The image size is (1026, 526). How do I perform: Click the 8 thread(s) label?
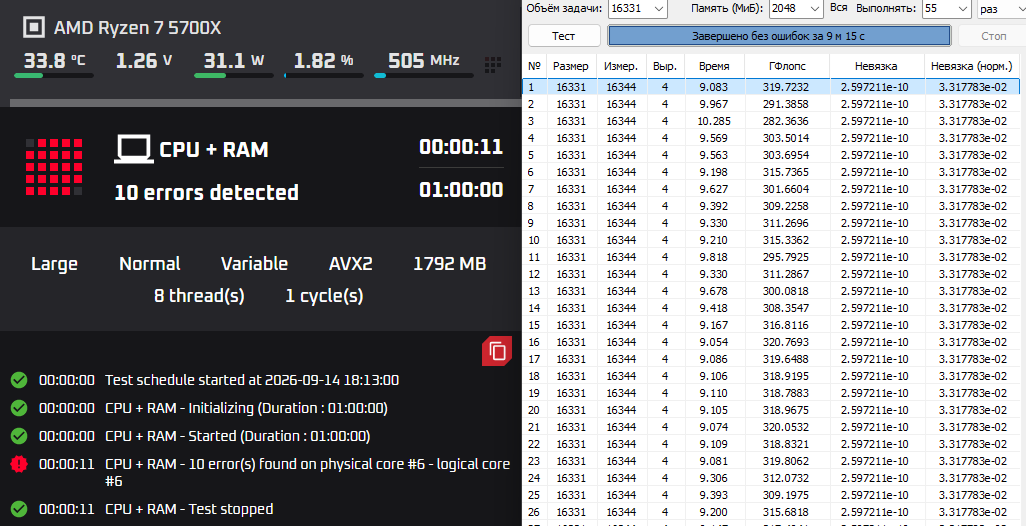click(199, 296)
